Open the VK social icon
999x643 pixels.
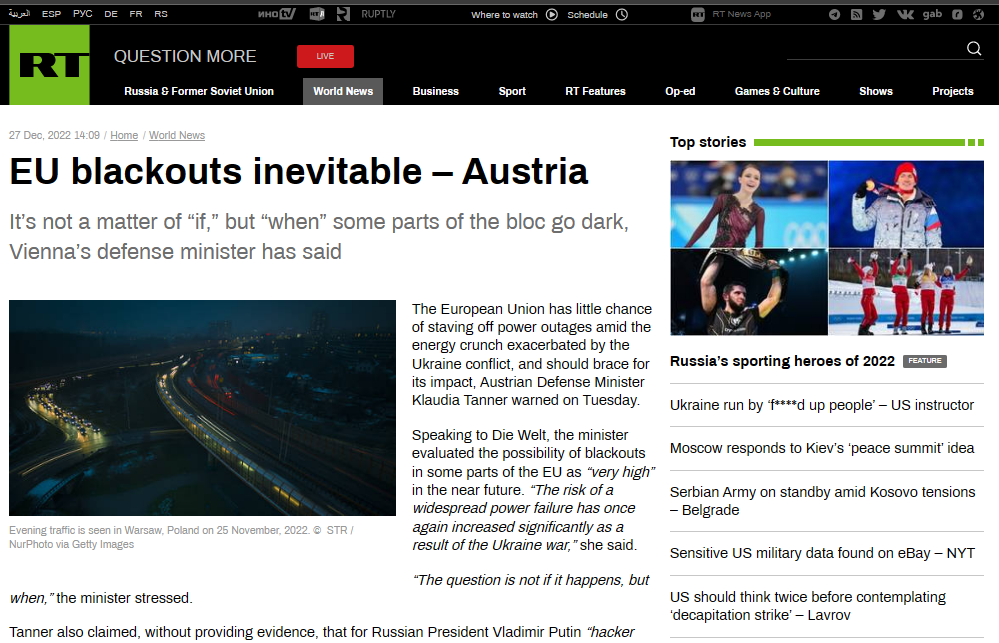click(x=905, y=15)
